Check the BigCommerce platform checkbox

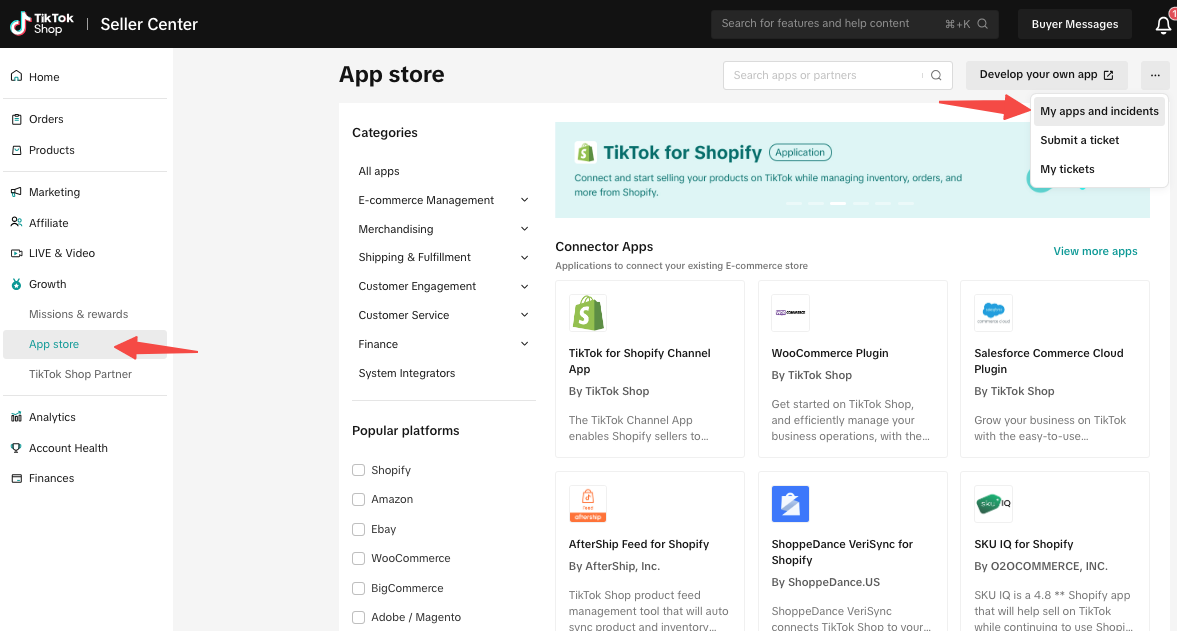pos(359,588)
